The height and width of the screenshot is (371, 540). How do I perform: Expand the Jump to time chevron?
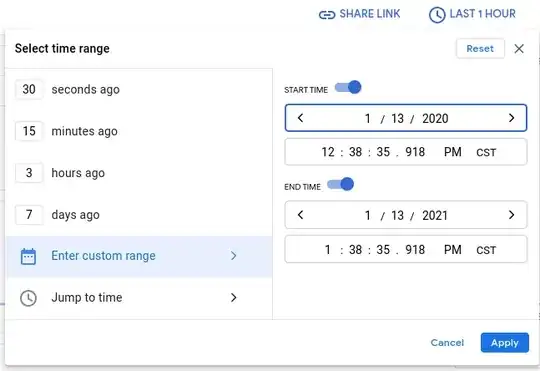233,298
